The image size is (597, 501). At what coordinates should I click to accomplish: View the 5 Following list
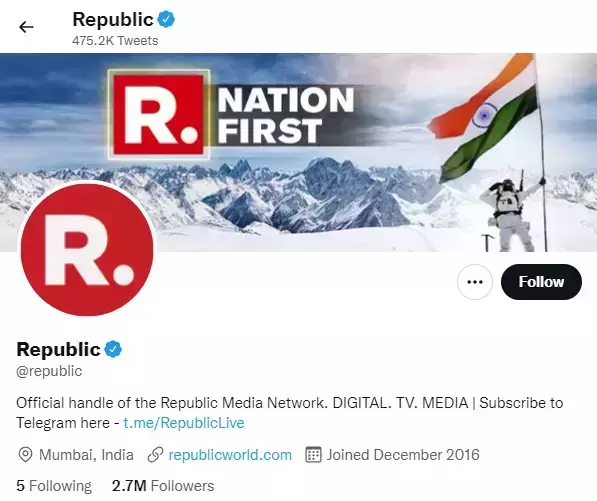54,486
